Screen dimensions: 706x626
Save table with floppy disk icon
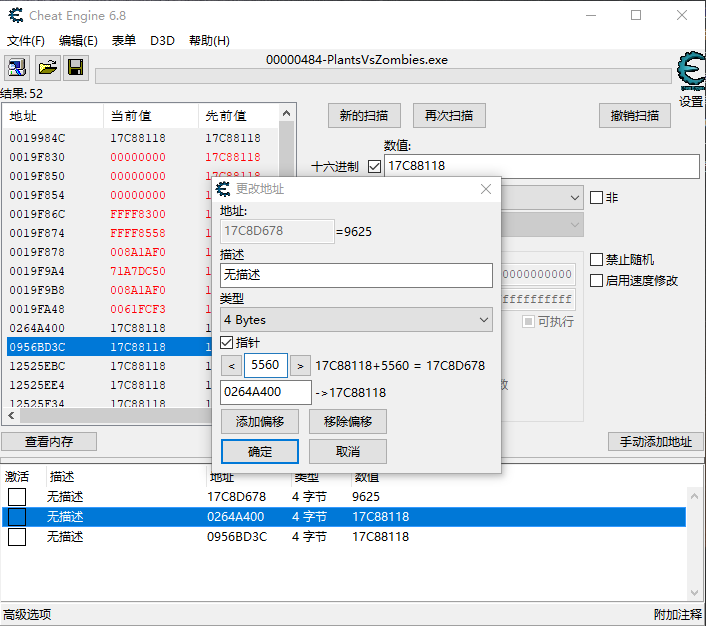[x=76, y=68]
